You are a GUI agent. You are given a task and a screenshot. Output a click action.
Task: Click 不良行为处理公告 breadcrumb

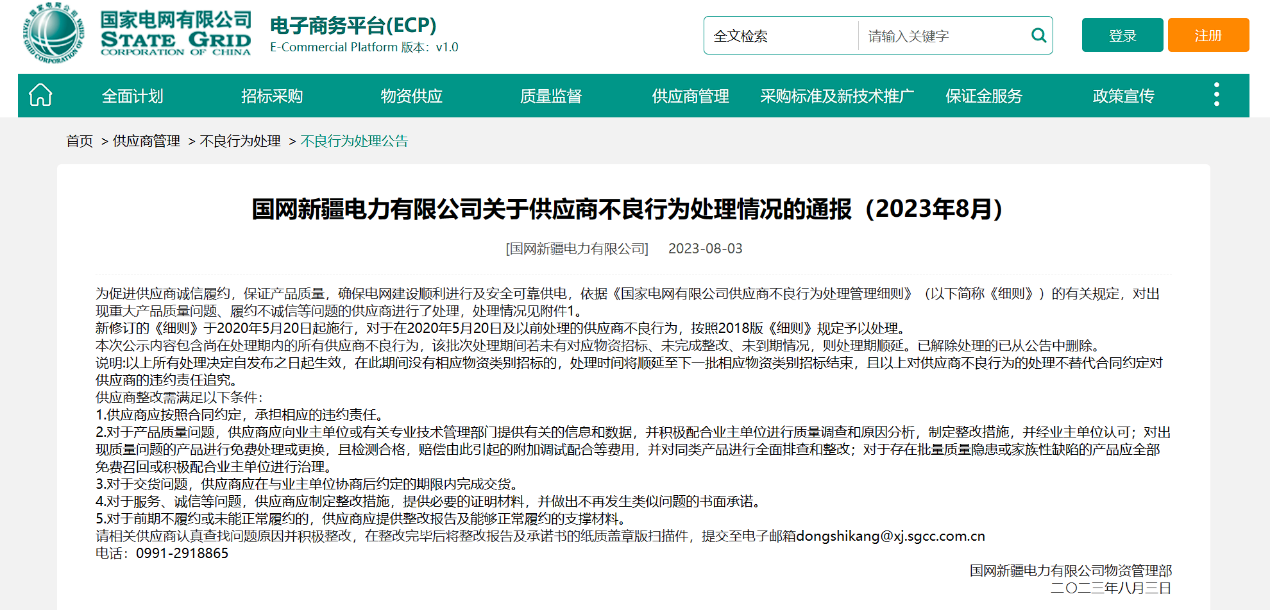355,141
